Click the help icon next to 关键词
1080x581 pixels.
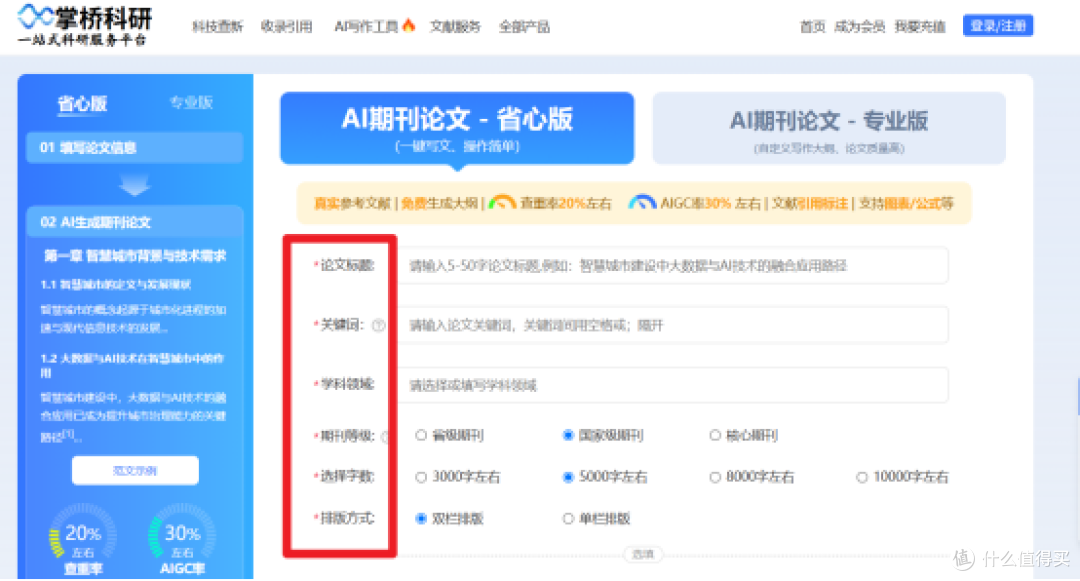[378, 326]
